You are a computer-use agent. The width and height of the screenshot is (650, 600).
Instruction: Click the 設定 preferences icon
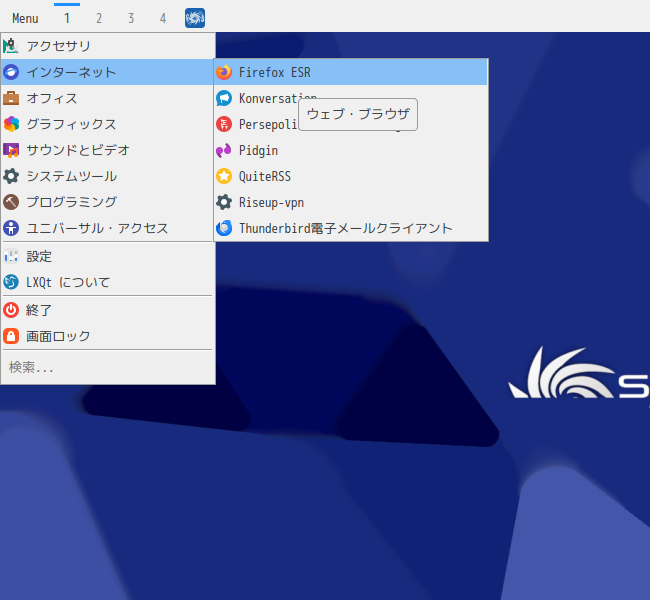coord(11,256)
